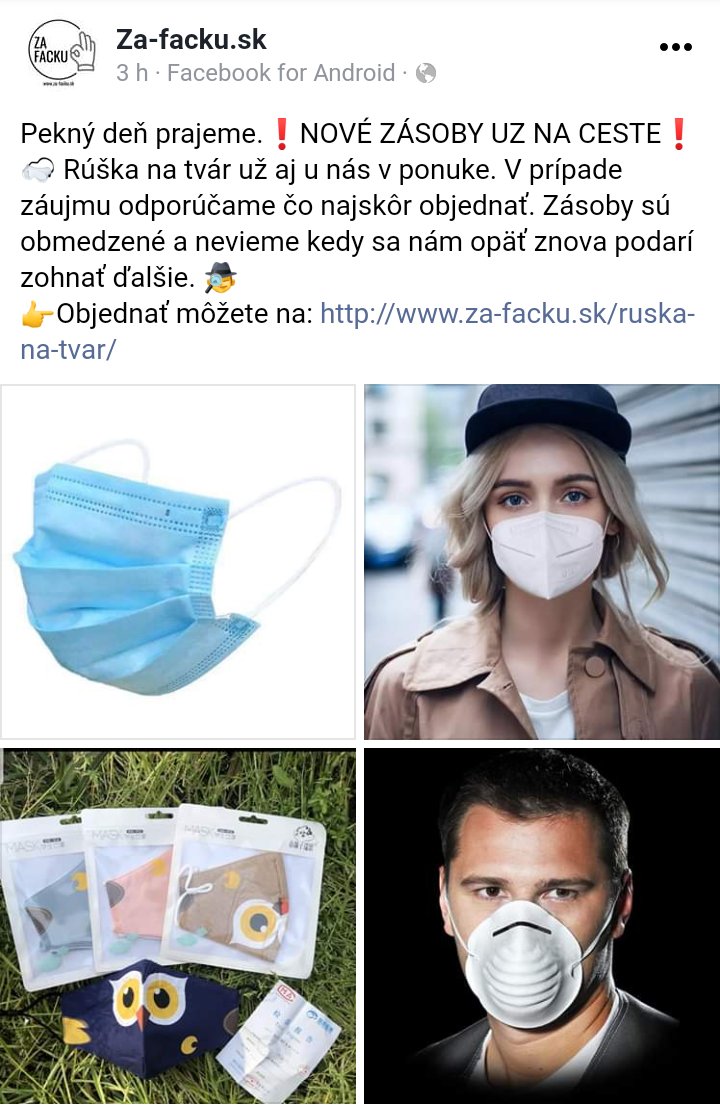Open photo of woman wearing white mask
Image resolution: width=720 pixels, height=1110 pixels.
click(x=542, y=562)
